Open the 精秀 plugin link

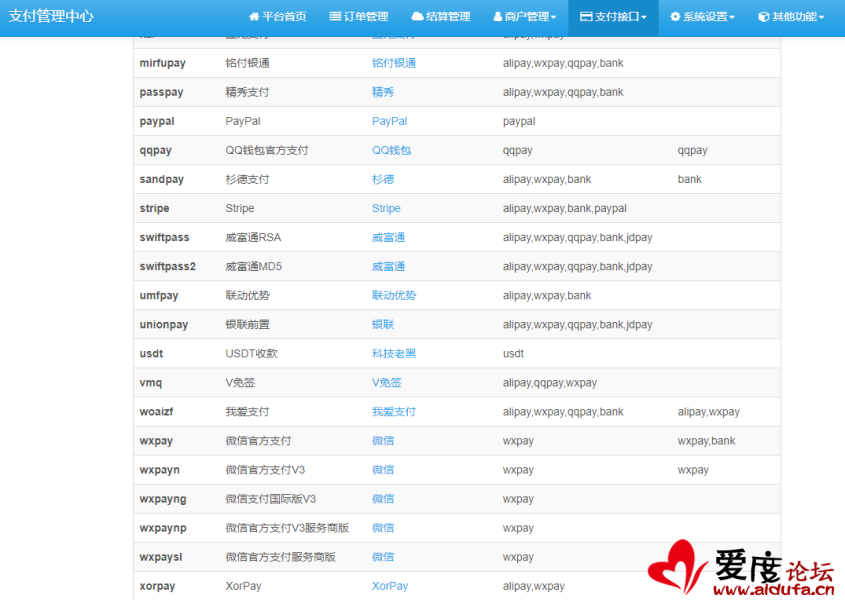click(383, 92)
